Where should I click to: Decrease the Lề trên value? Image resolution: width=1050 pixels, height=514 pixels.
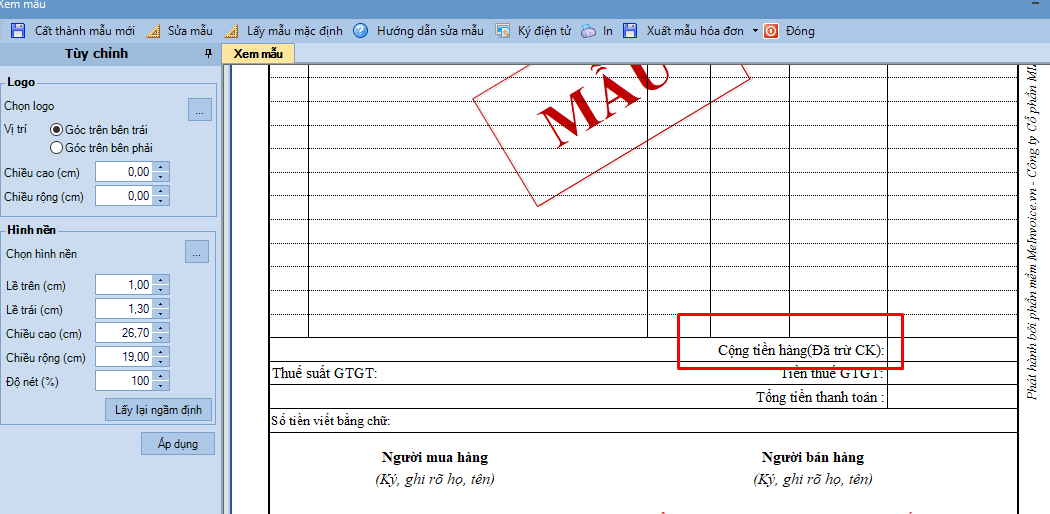pos(161,290)
